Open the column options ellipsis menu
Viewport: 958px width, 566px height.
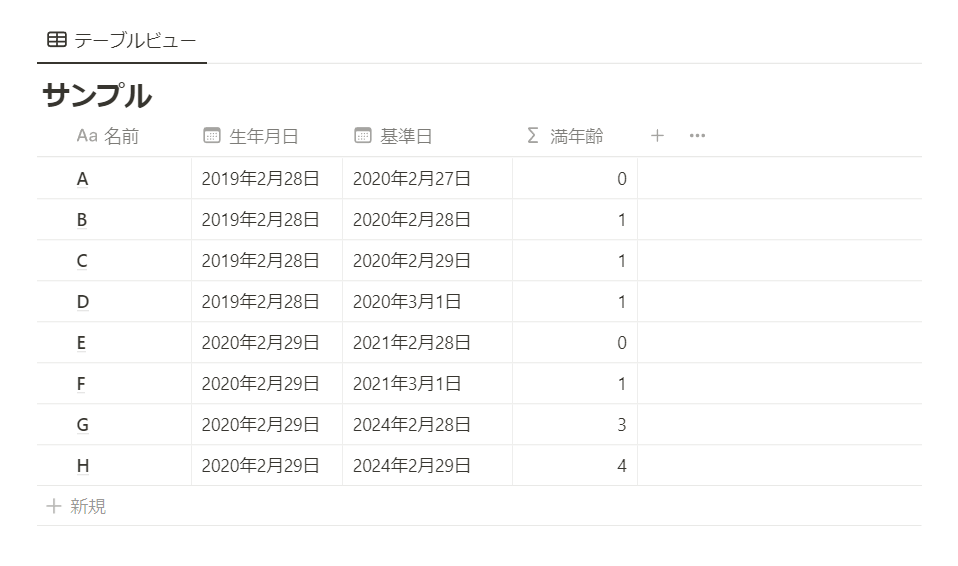click(x=697, y=136)
